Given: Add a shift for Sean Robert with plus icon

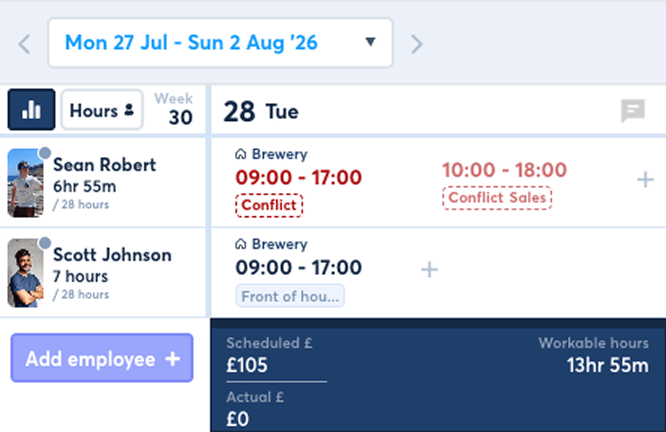Looking at the screenshot, I should point(645,180).
